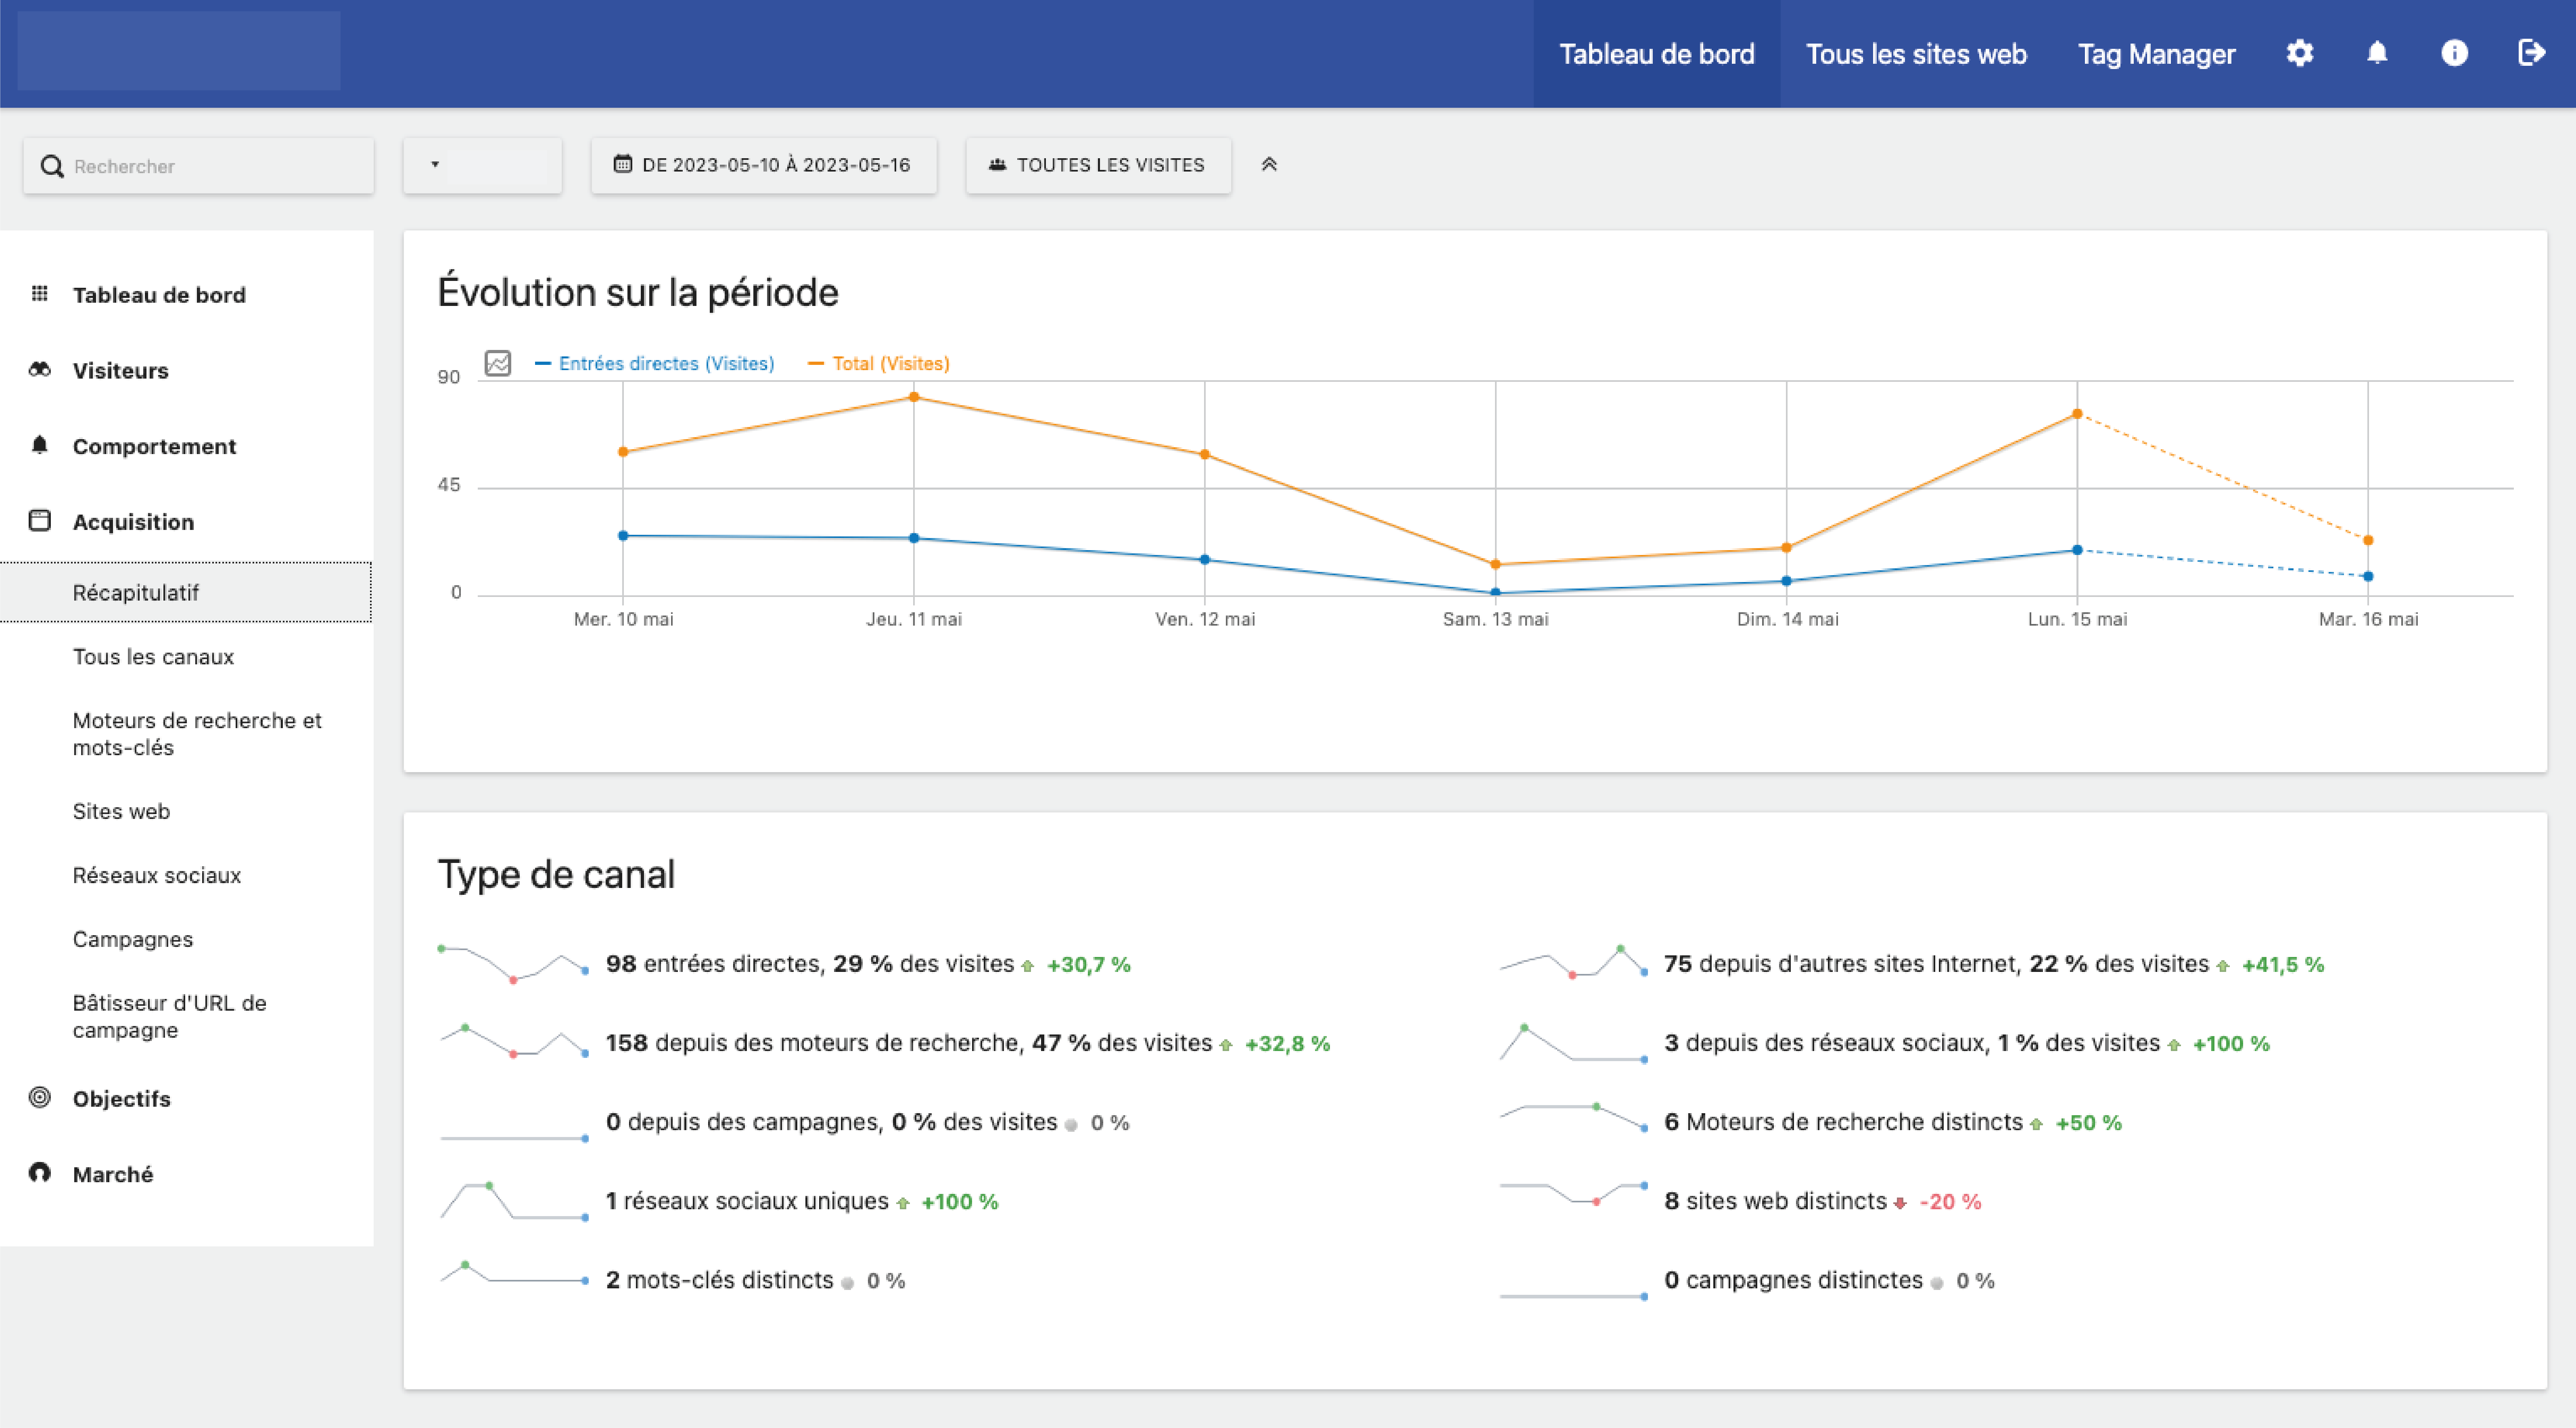Click the orange Total point on Mar. 16 mai

[x=2368, y=541]
